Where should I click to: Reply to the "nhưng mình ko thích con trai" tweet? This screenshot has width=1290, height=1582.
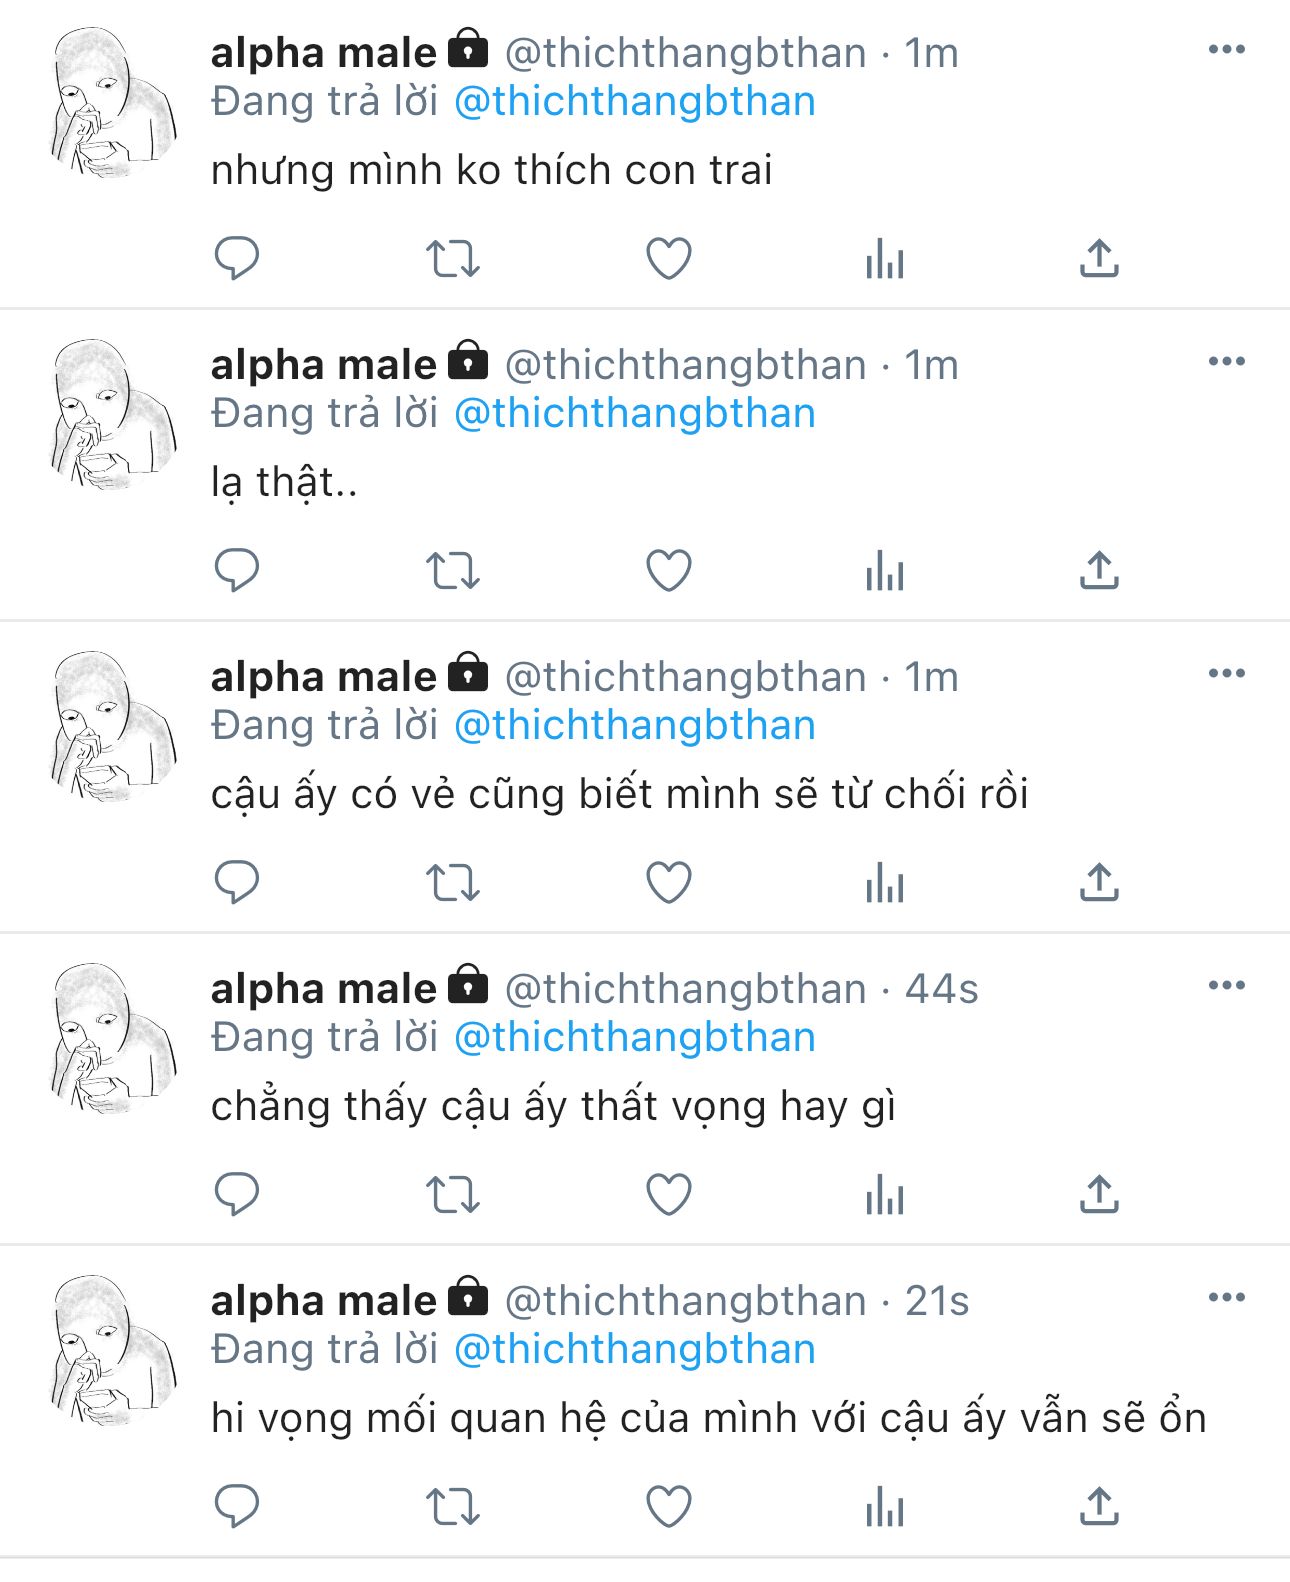click(x=237, y=259)
